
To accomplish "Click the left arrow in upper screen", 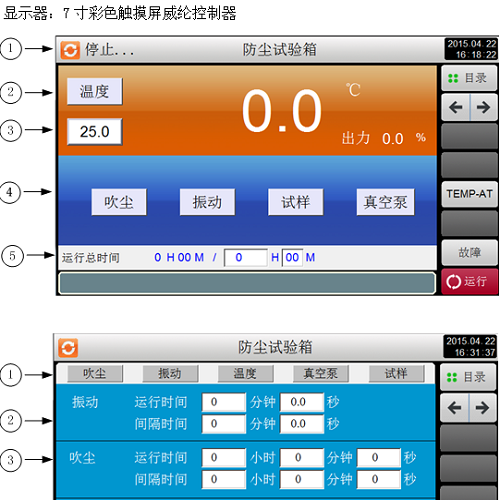I will point(455,107).
